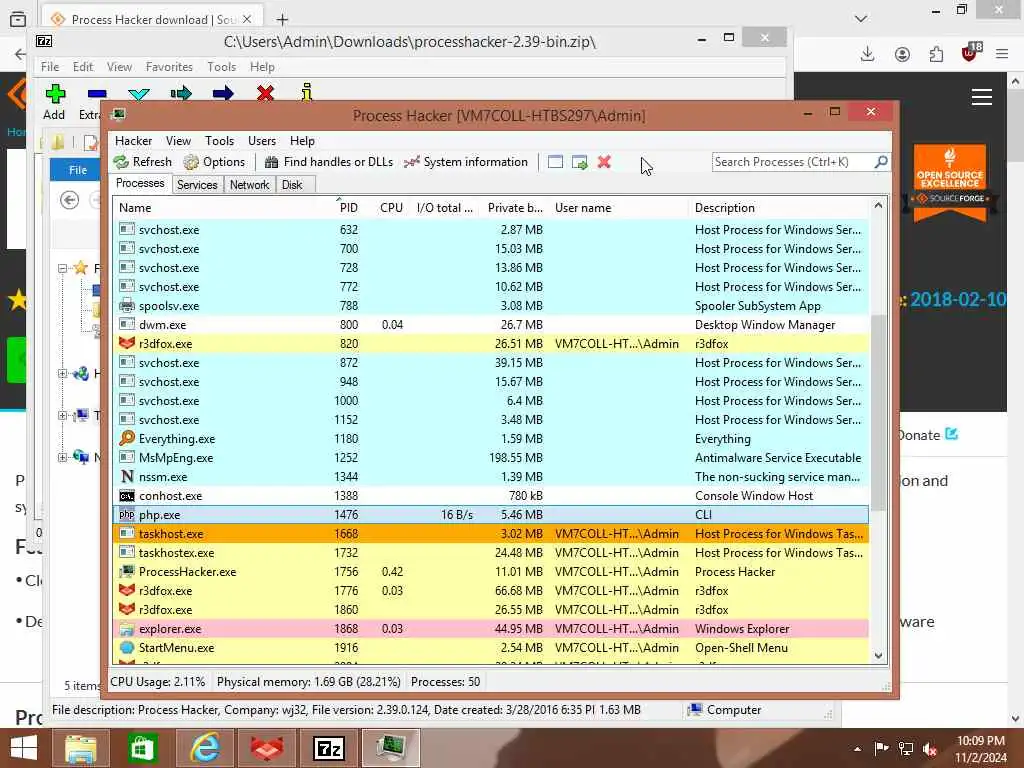Open the Users menu

click(x=262, y=141)
